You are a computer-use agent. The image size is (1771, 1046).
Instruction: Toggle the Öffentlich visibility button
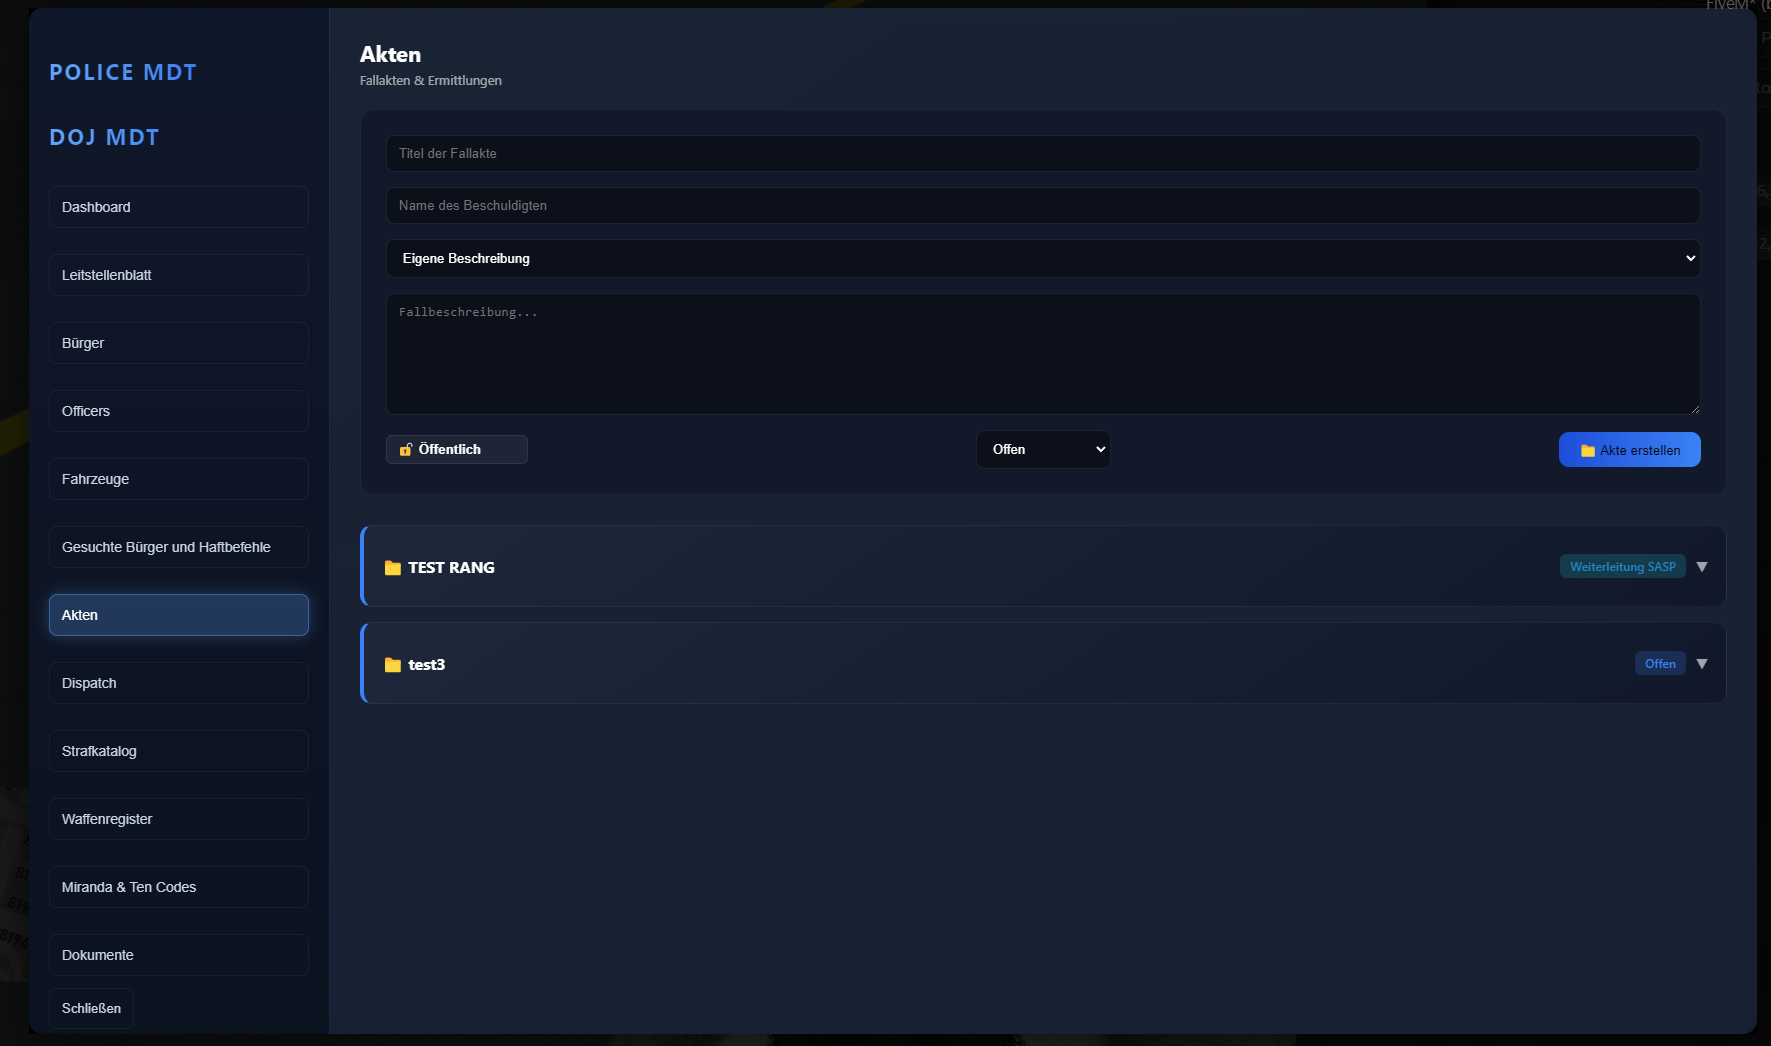456,450
